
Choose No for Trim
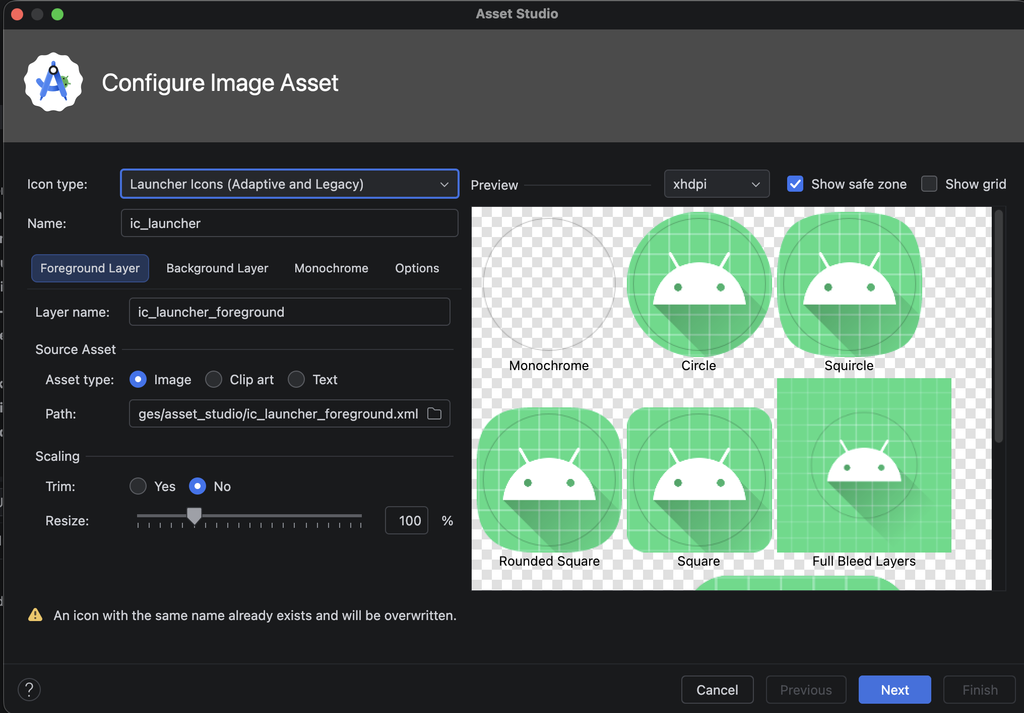click(x=197, y=486)
